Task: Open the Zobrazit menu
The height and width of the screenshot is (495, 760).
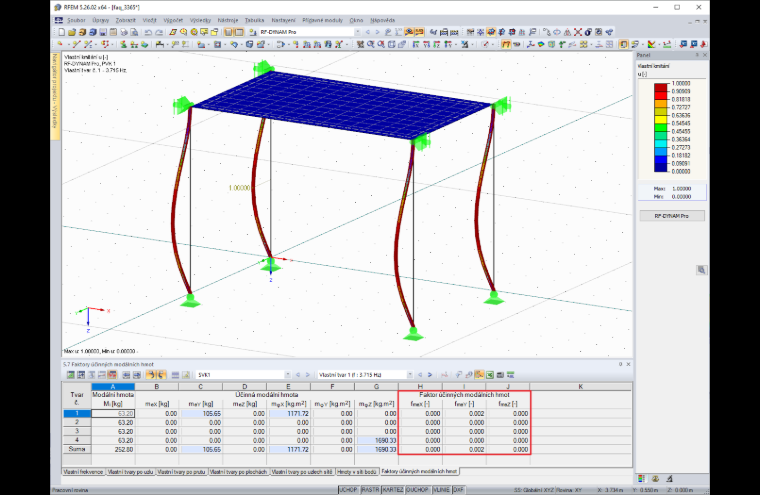Action: (x=126, y=20)
